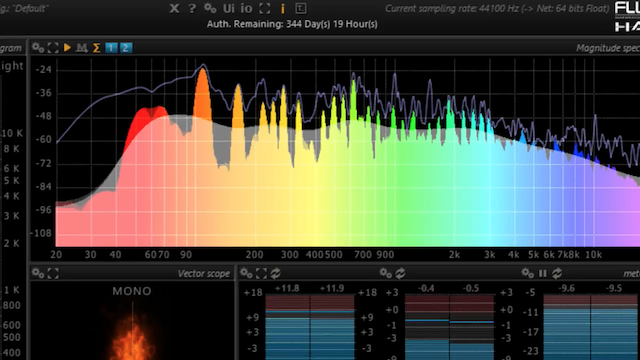The width and height of the screenshot is (640, 360).
Task: Click the boxed T icon in top toolbar
Action: pyautogui.click(x=300, y=8)
